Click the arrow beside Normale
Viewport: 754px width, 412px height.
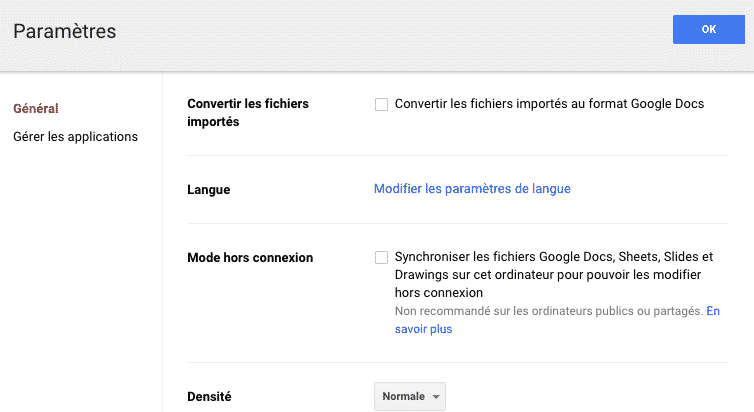point(436,397)
